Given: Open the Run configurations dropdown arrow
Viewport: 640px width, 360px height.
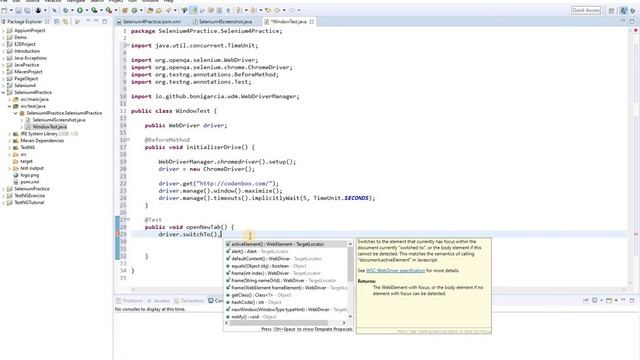Looking at the screenshot, I should pyautogui.click(x=87, y=10).
